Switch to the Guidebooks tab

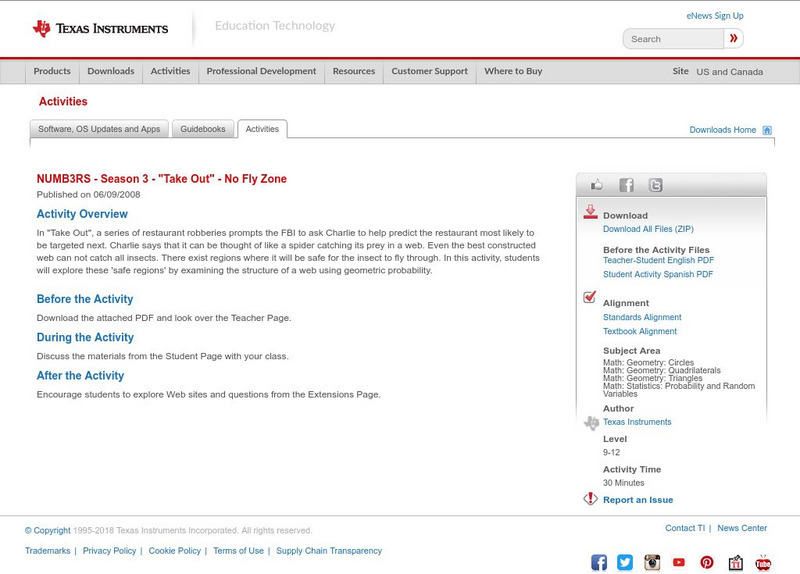(203, 129)
